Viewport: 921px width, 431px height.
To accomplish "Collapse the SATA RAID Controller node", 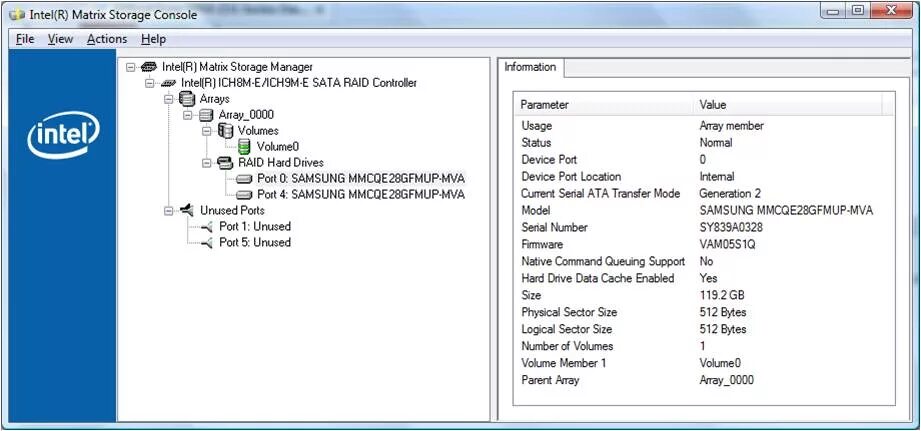I will [149, 83].
